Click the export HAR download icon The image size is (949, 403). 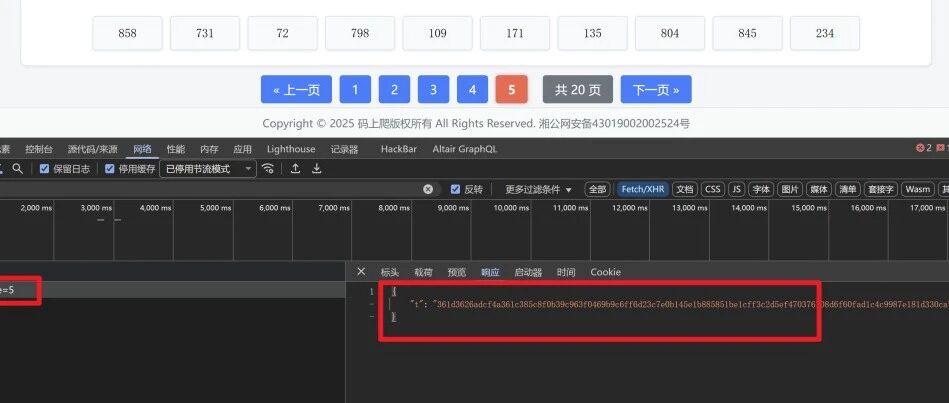point(317,169)
